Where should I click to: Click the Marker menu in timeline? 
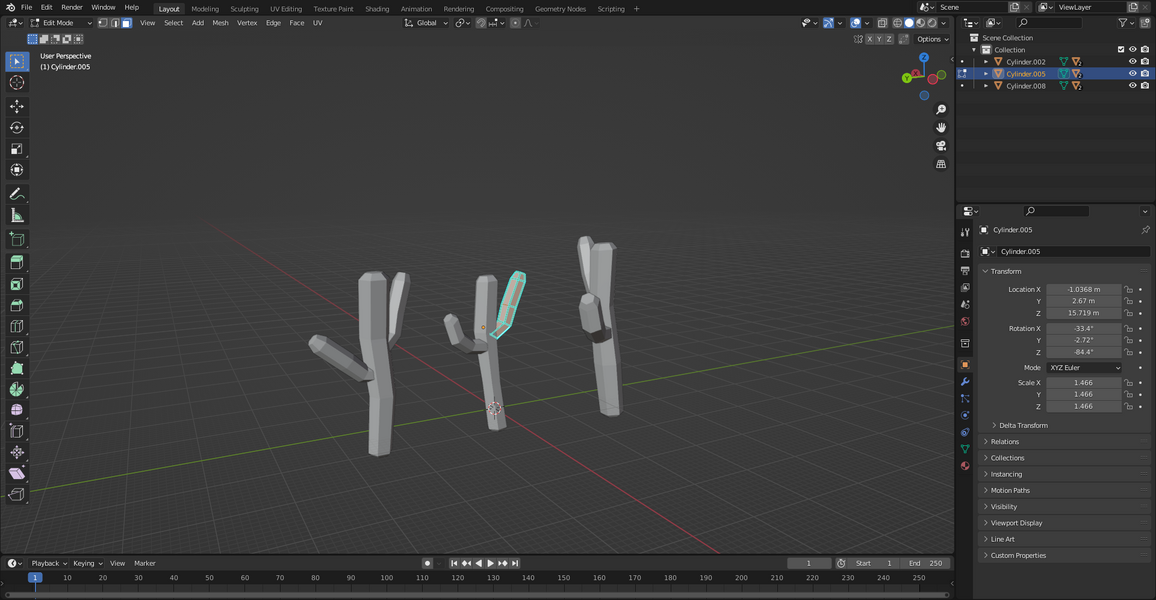[x=144, y=563]
